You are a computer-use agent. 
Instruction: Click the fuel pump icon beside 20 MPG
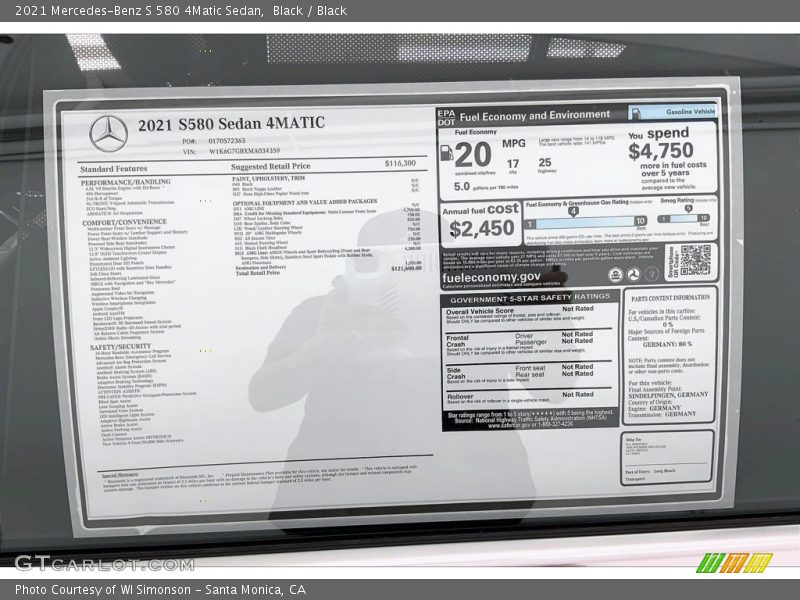[x=446, y=153]
